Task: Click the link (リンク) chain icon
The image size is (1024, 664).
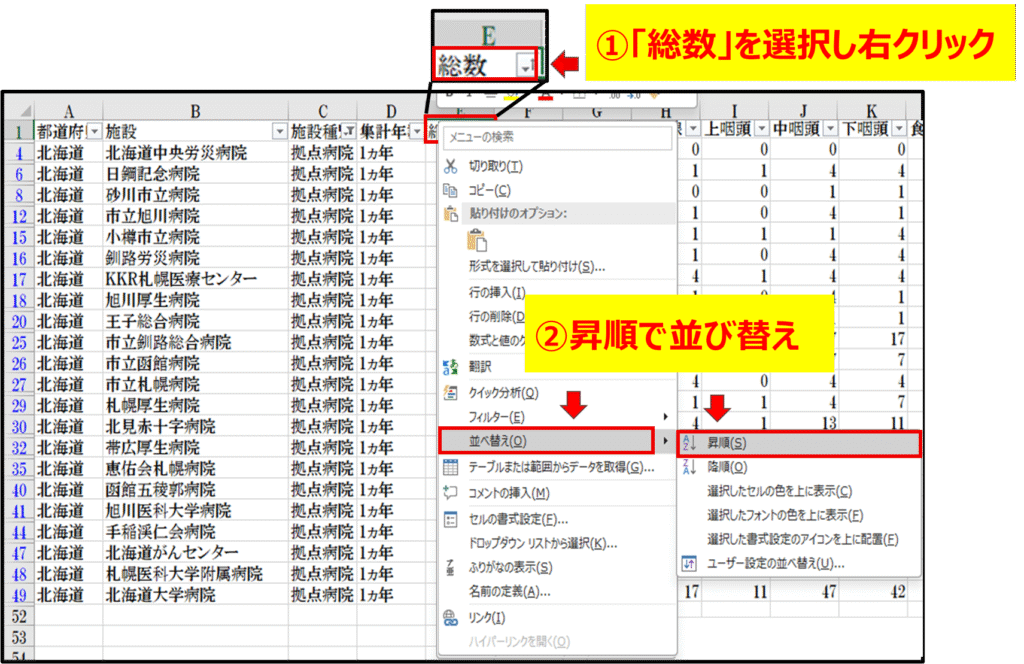Action: (451, 618)
